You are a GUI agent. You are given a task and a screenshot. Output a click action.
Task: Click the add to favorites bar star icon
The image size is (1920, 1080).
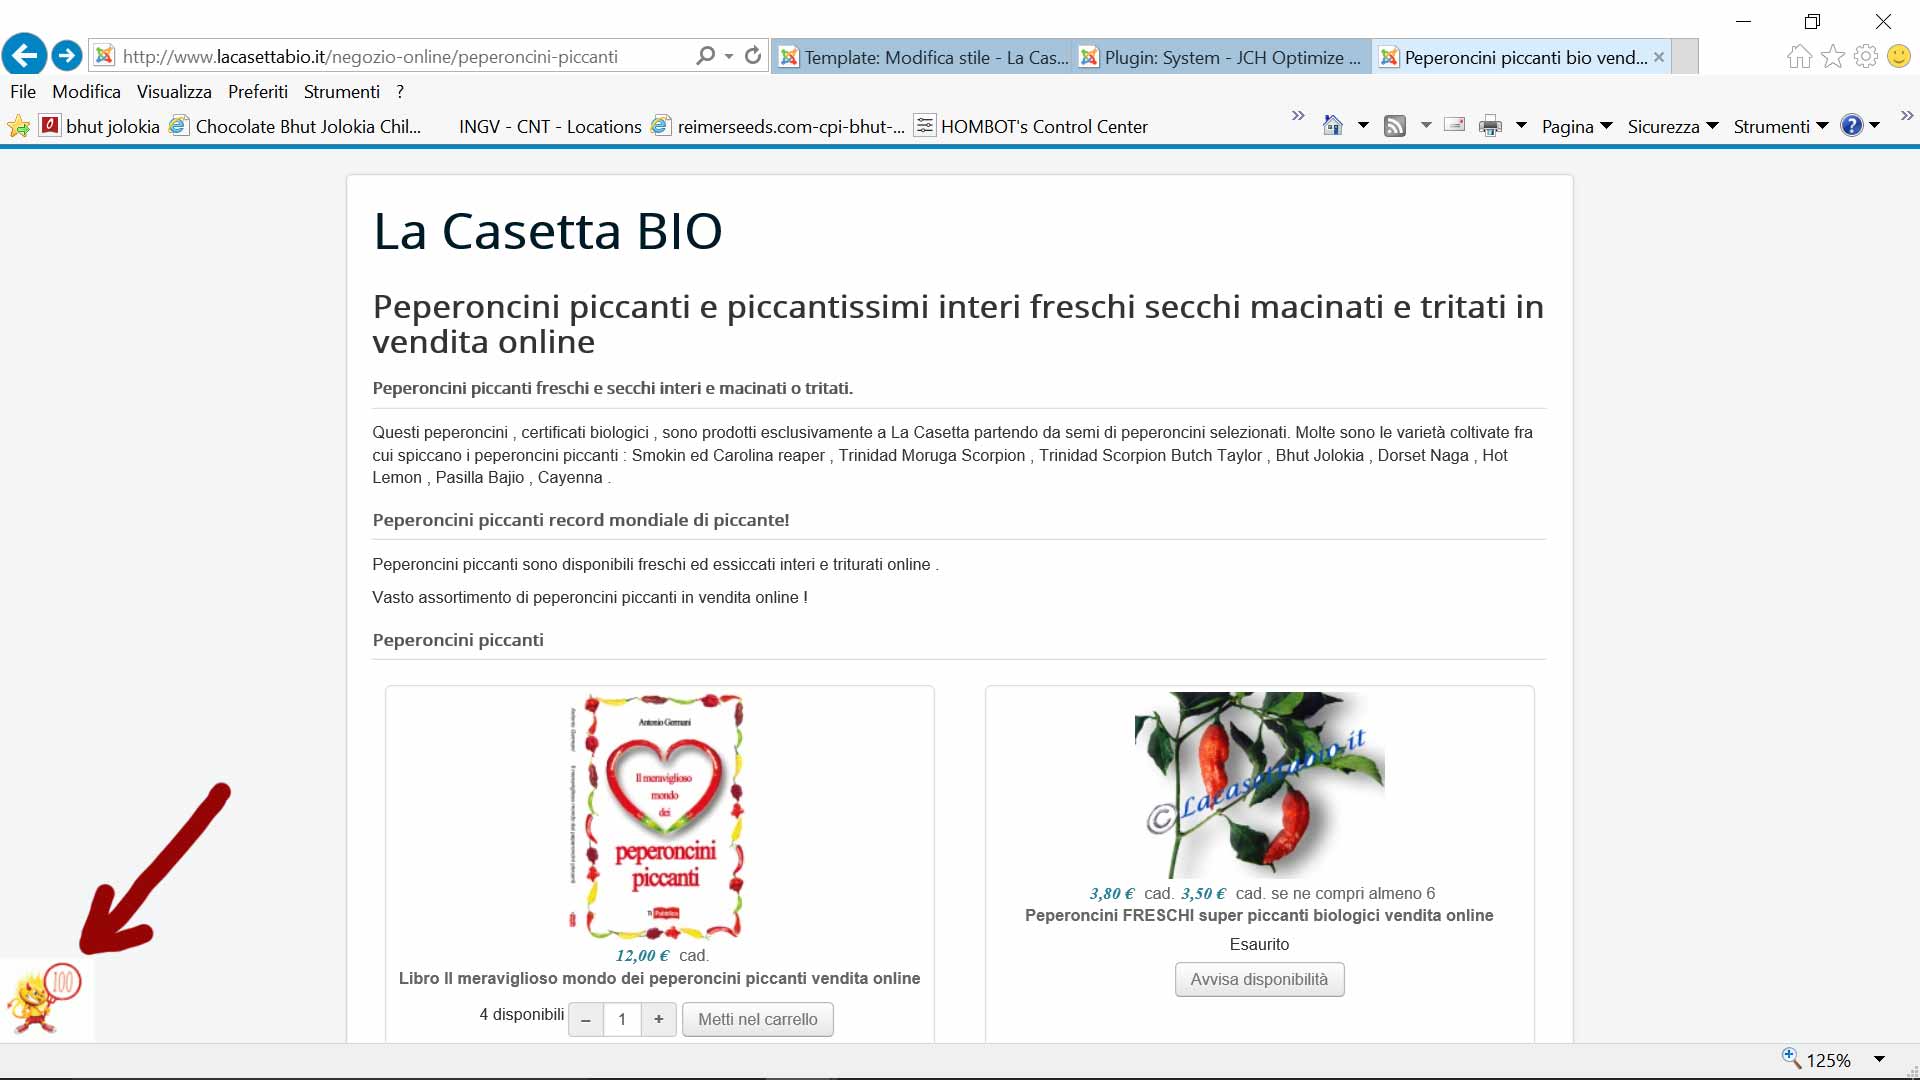click(x=18, y=126)
